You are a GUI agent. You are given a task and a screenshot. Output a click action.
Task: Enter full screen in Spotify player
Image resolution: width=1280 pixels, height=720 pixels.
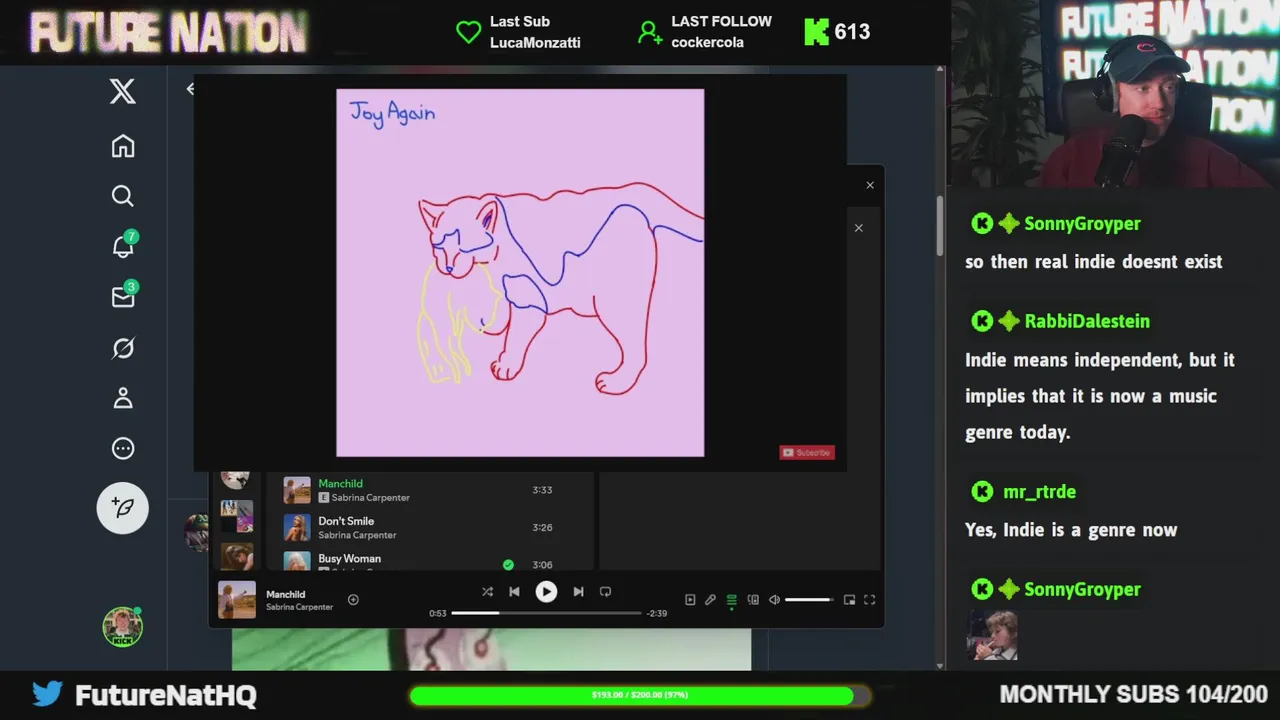869,600
